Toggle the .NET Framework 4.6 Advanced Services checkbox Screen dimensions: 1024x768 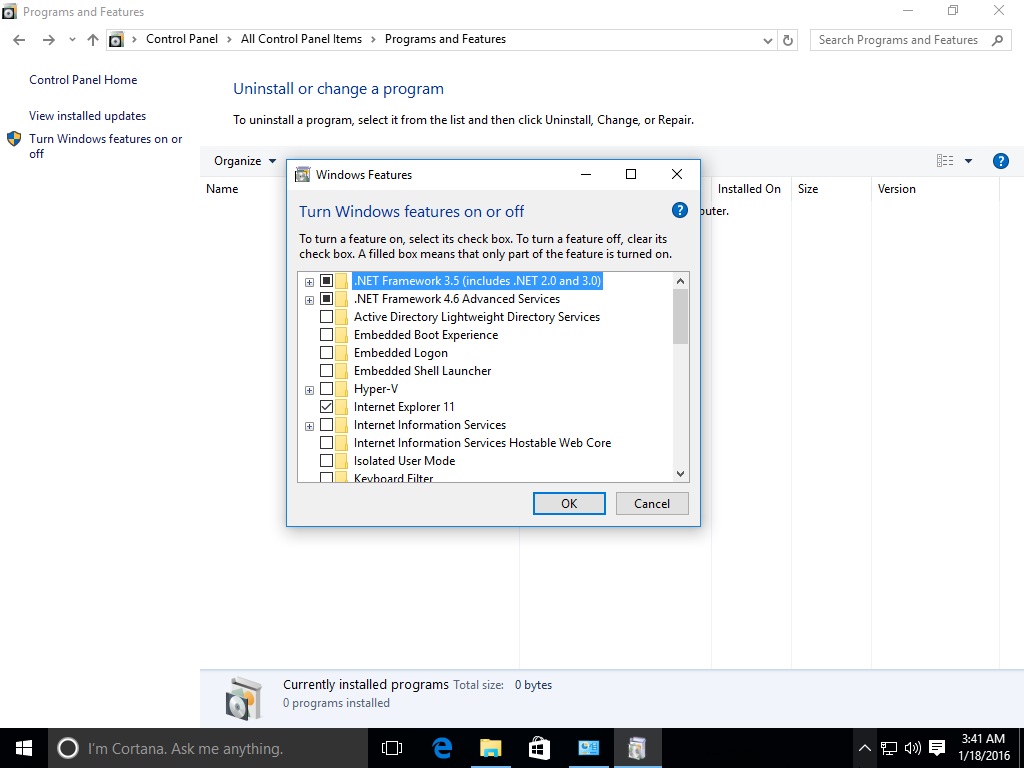click(x=326, y=299)
